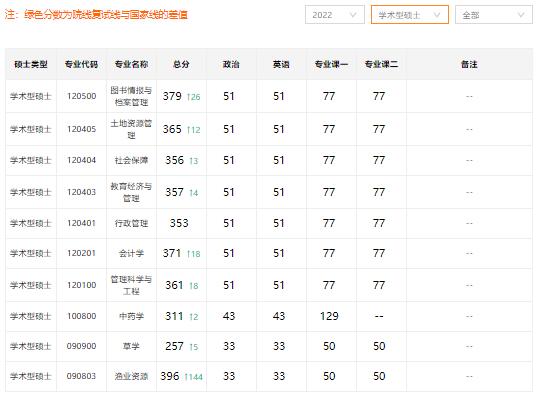
Task: Click the 英语 column header
Action: tap(281, 64)
